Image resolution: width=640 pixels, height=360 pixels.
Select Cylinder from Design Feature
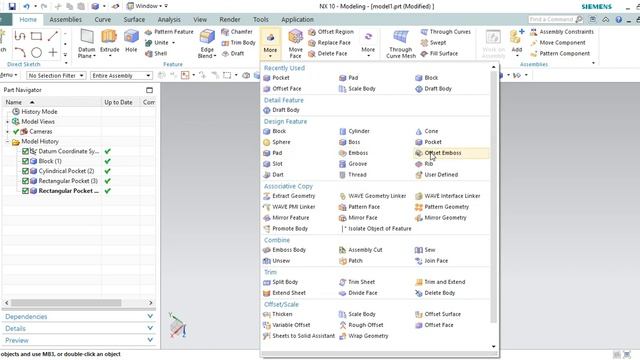(354, 131)
